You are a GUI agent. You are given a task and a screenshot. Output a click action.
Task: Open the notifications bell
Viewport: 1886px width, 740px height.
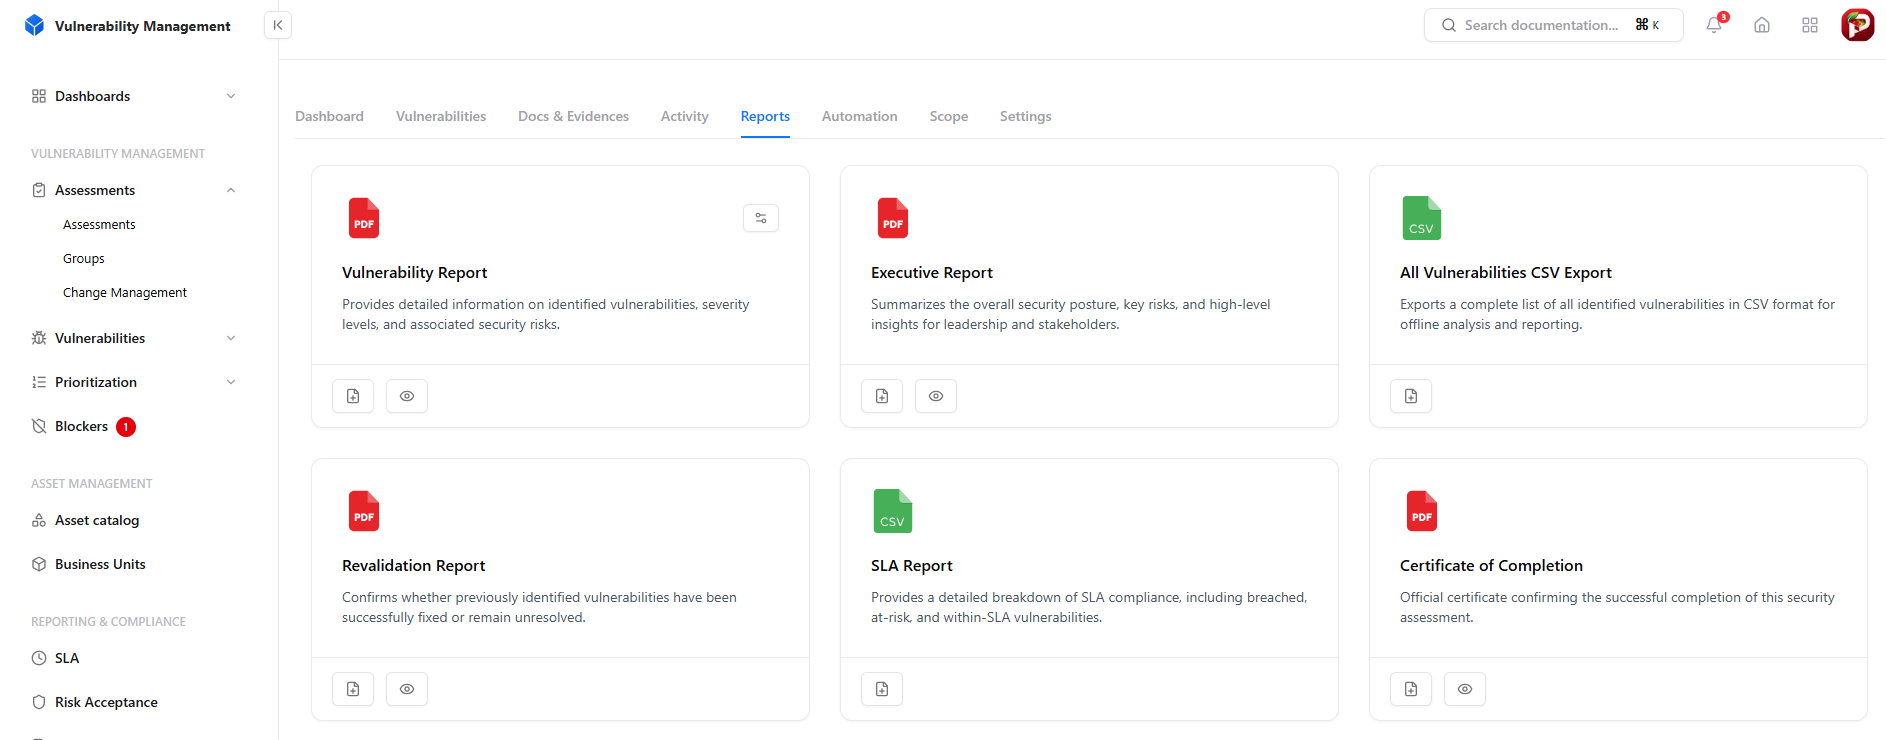1714,25
